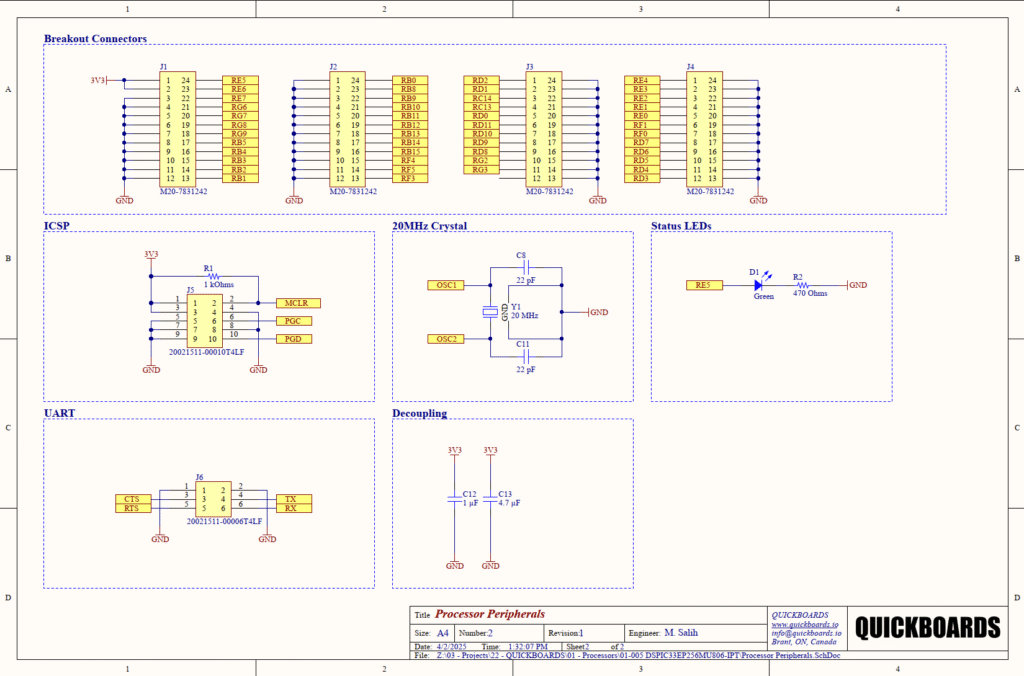Image resolution: width=1024 pixels, height=676 pixels.
Task: Select resistor R2 in Status LEDs
Action: coord(802,285)
